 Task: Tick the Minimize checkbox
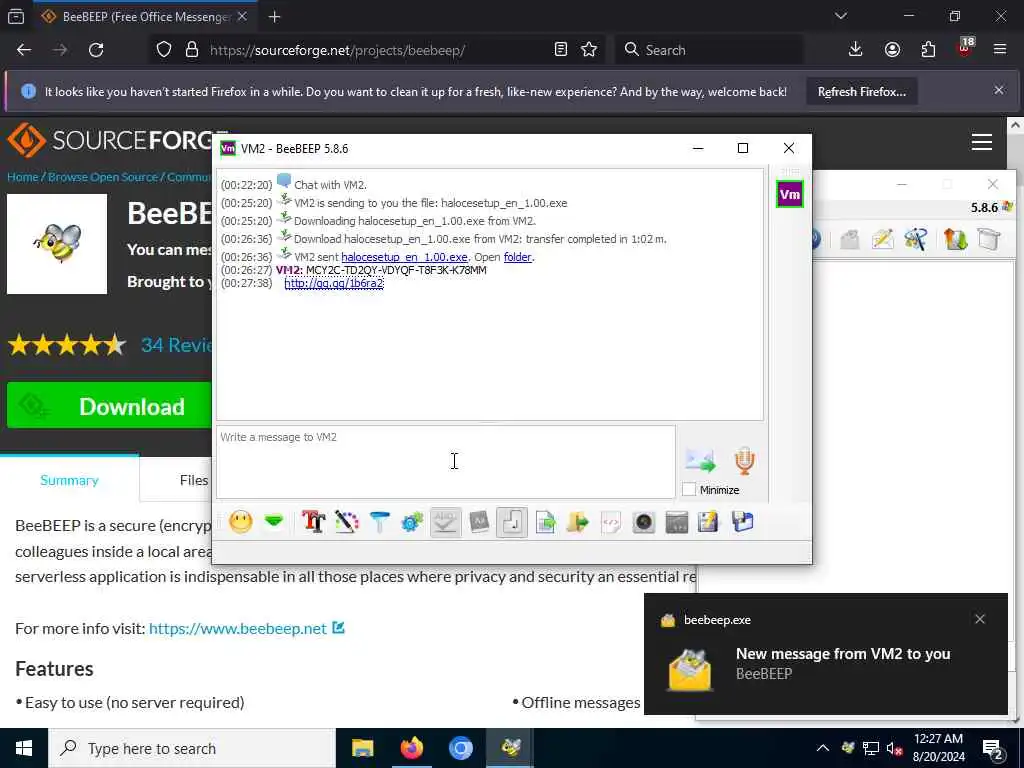click(689, 490)
